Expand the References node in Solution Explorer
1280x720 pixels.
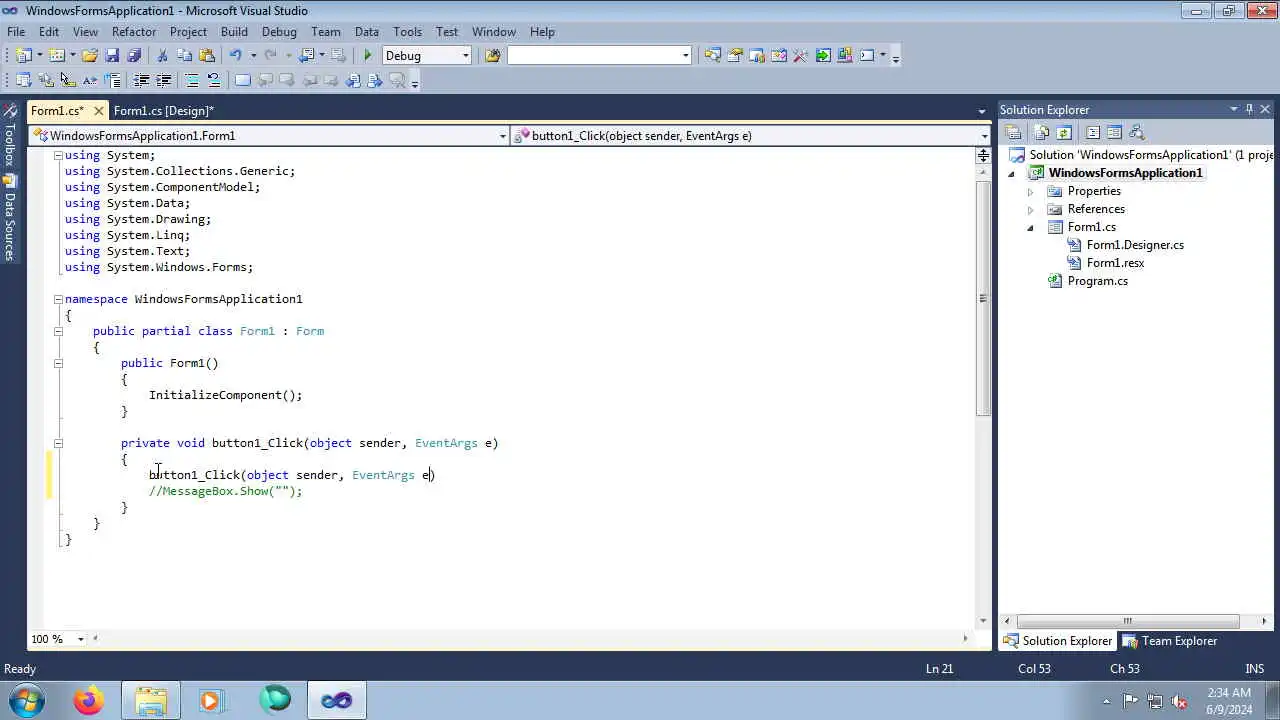click(1030, 209)
